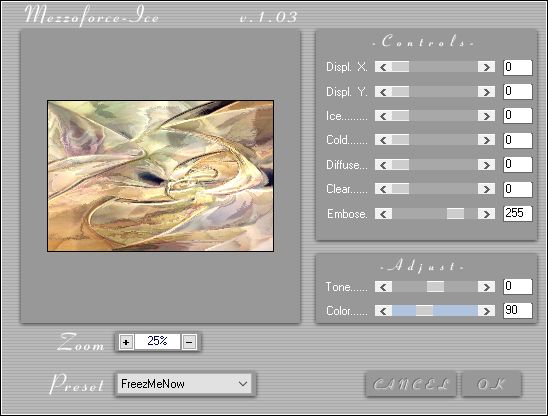Image resolution: width=548 pixels, height=416 pixels.
Task: Click the Displ. Y left arrow
Action: (383, 92)
